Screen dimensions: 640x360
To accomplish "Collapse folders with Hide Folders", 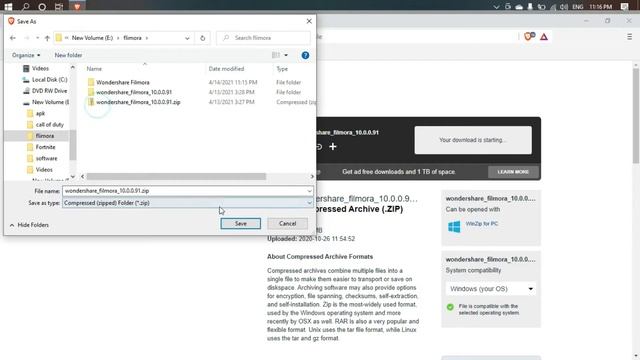I will click(29, 225).
